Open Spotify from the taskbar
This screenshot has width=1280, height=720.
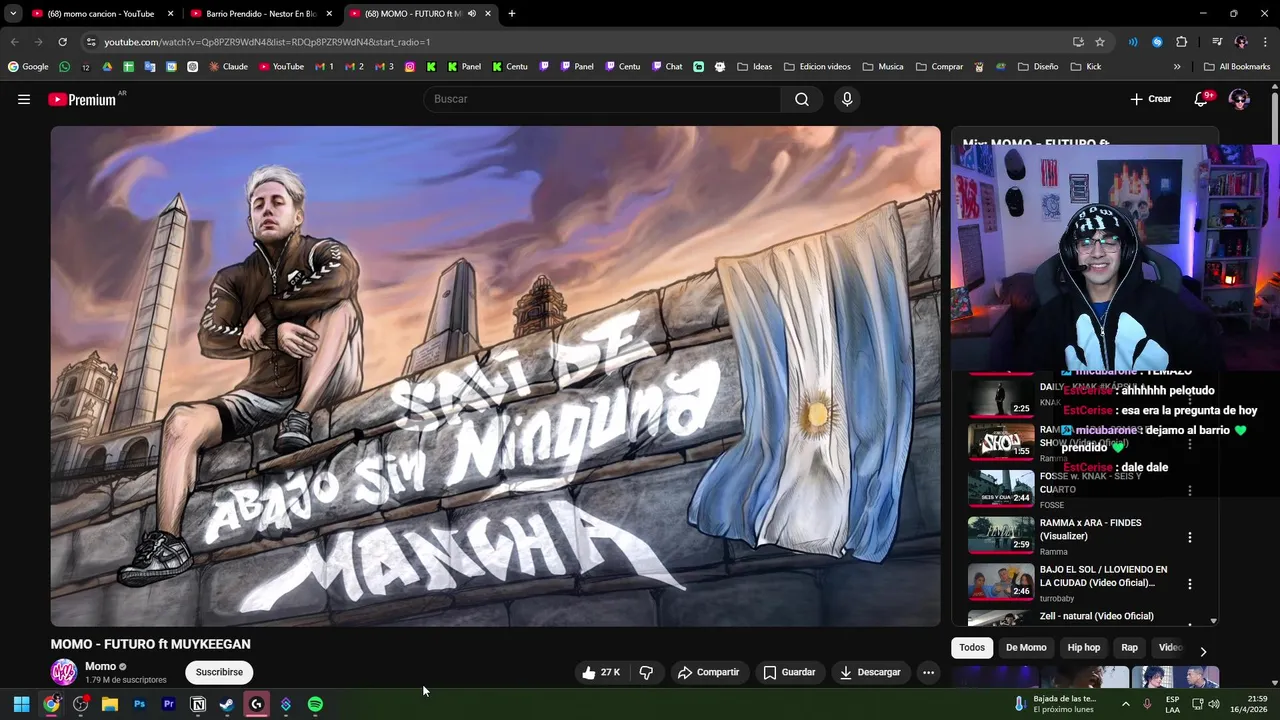(315, 704)
